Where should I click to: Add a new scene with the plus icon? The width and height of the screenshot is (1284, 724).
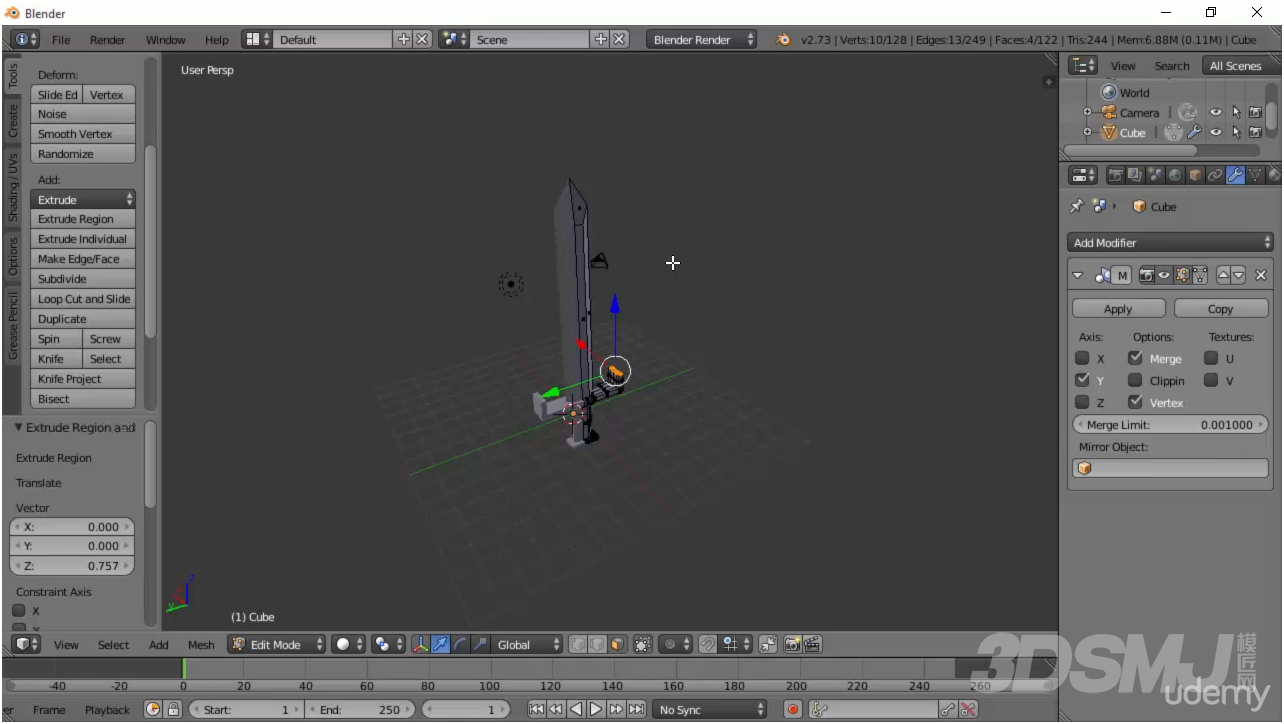(601, 39)
